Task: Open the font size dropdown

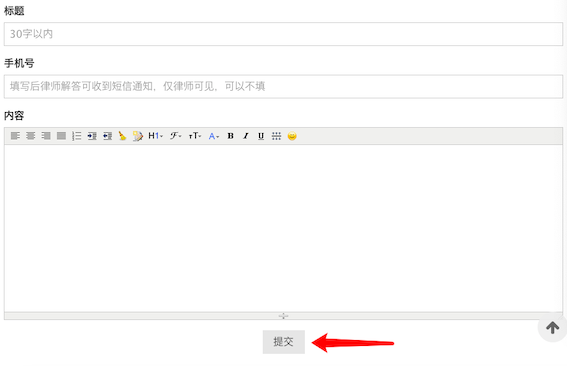Action: (x=195, y=136)
